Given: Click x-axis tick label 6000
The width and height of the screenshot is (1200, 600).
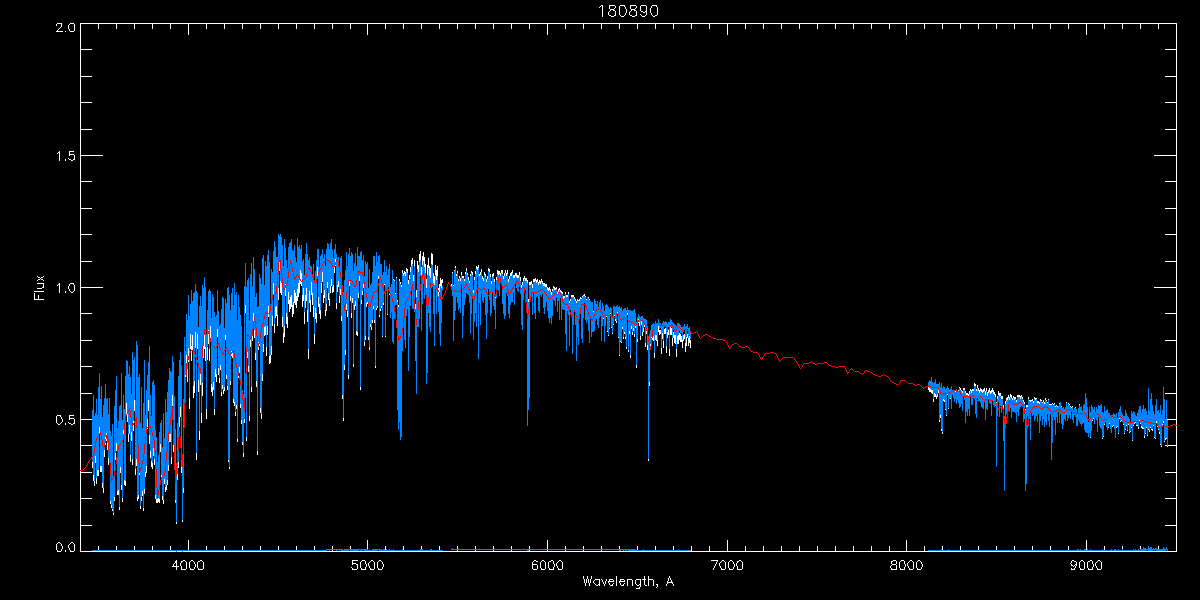Looking at the screenshot, I should coord(547,566).
